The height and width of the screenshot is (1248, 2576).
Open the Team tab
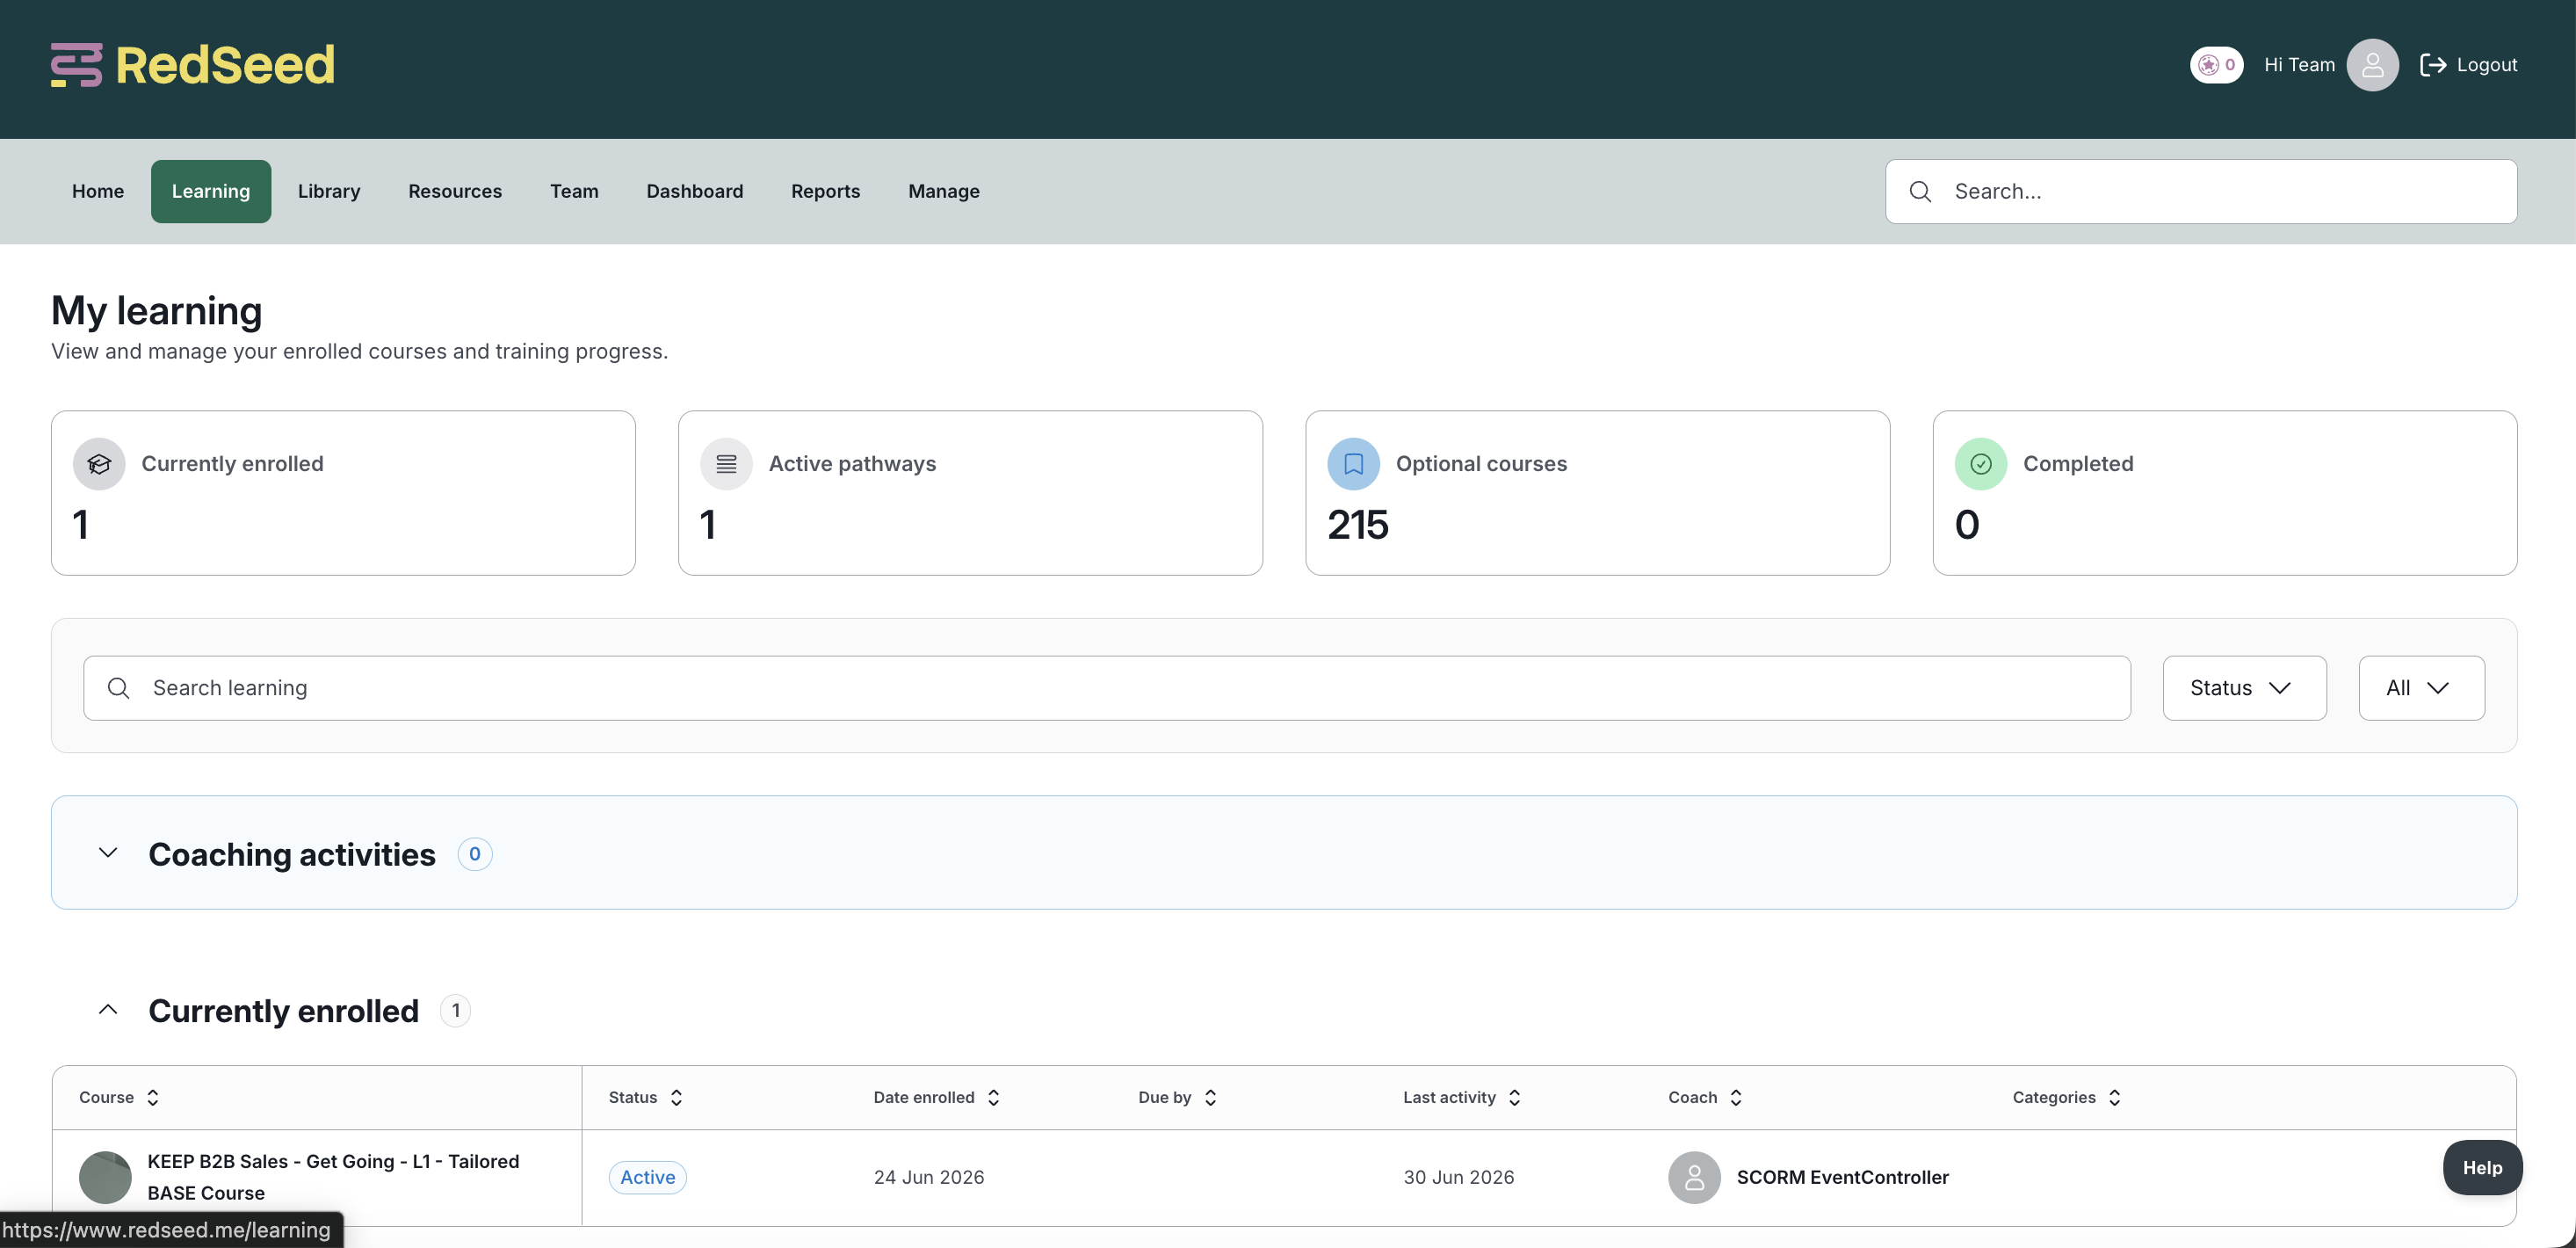coord(574,191)
